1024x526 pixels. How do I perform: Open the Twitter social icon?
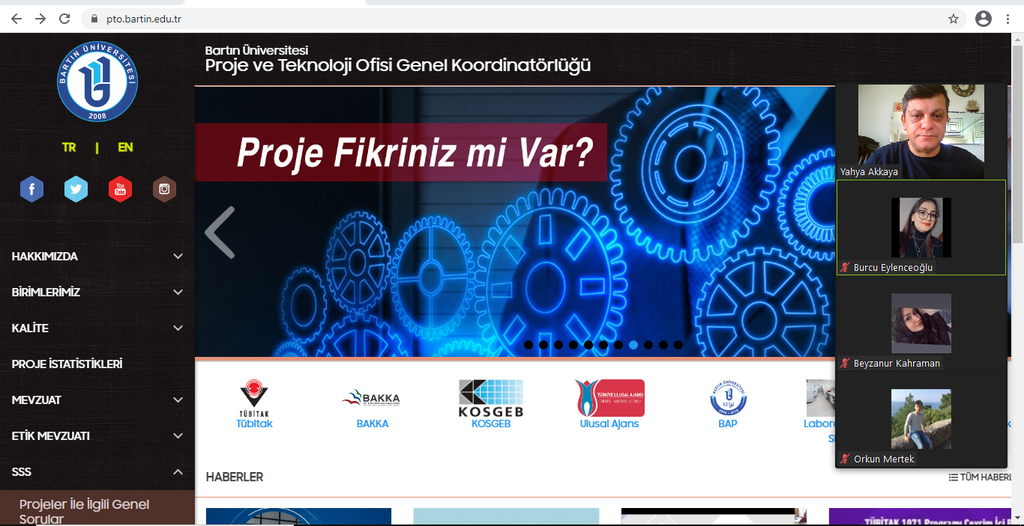point(76,189)
